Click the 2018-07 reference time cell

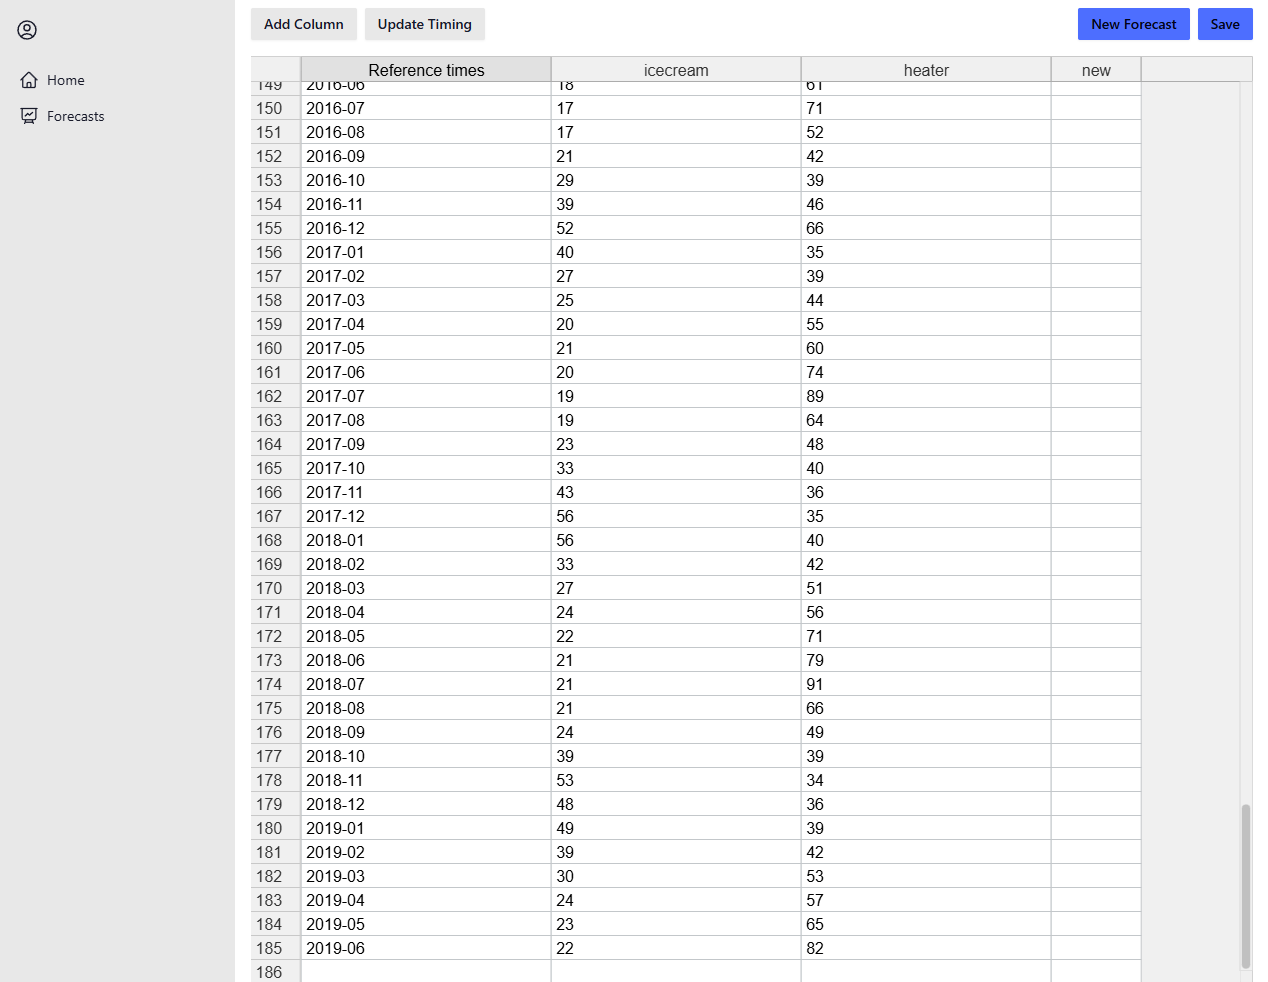(426, 684)
